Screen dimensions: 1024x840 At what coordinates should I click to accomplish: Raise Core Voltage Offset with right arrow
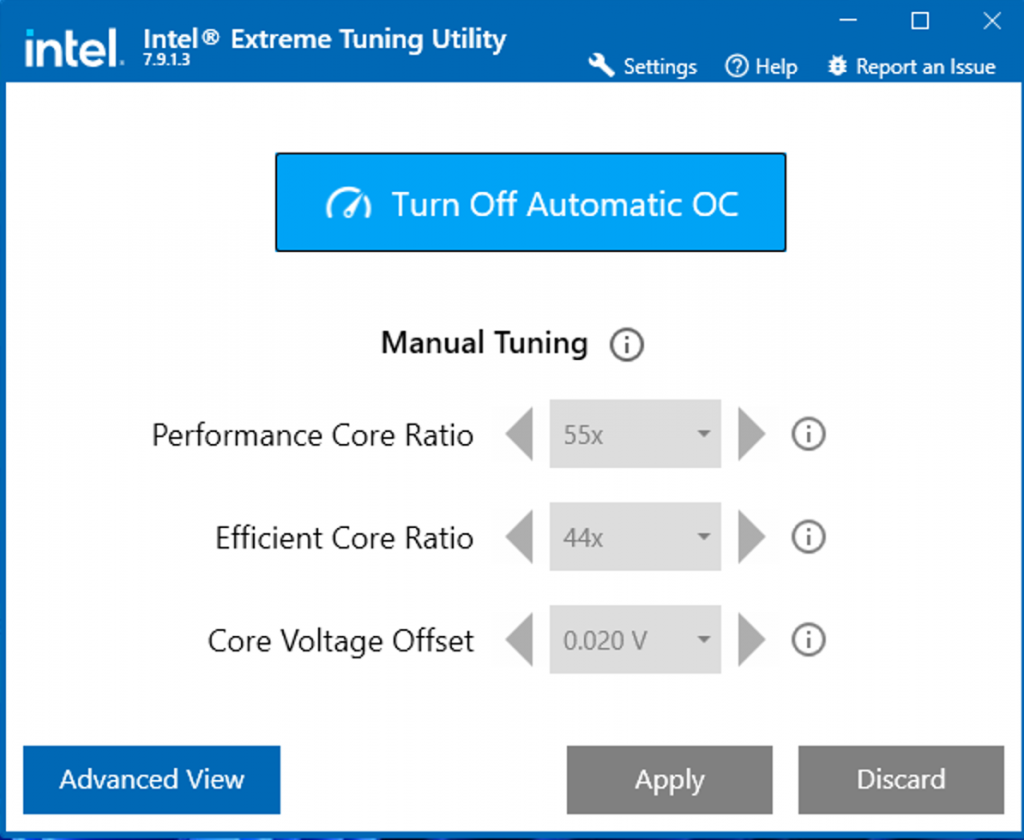pos(751,640)
